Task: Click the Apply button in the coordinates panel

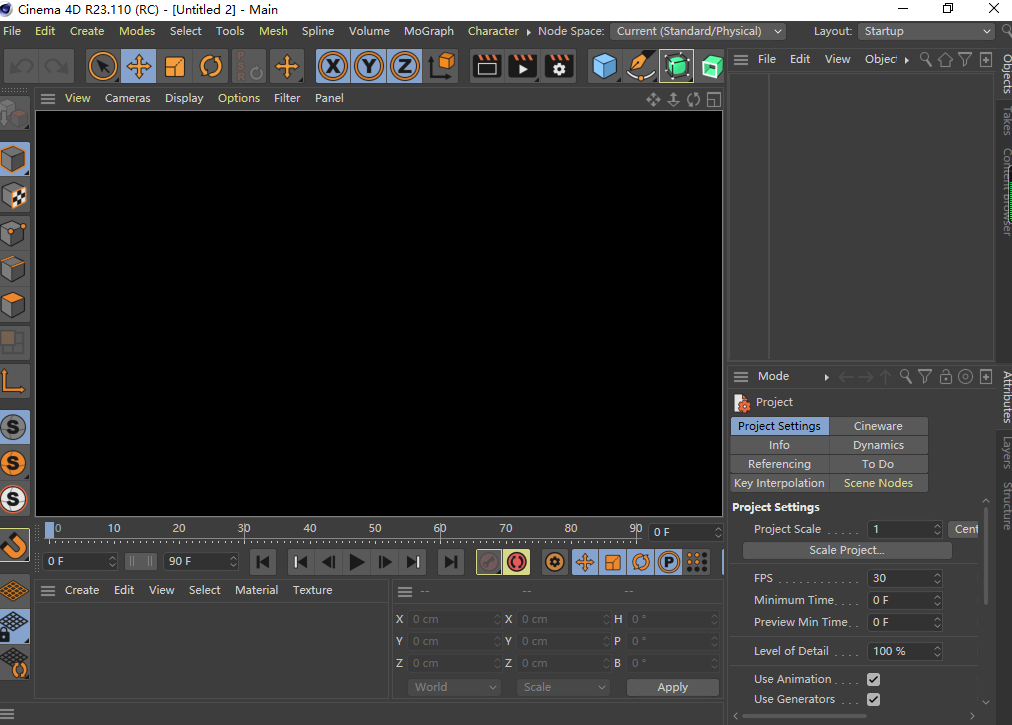Action: pos(672,687)
